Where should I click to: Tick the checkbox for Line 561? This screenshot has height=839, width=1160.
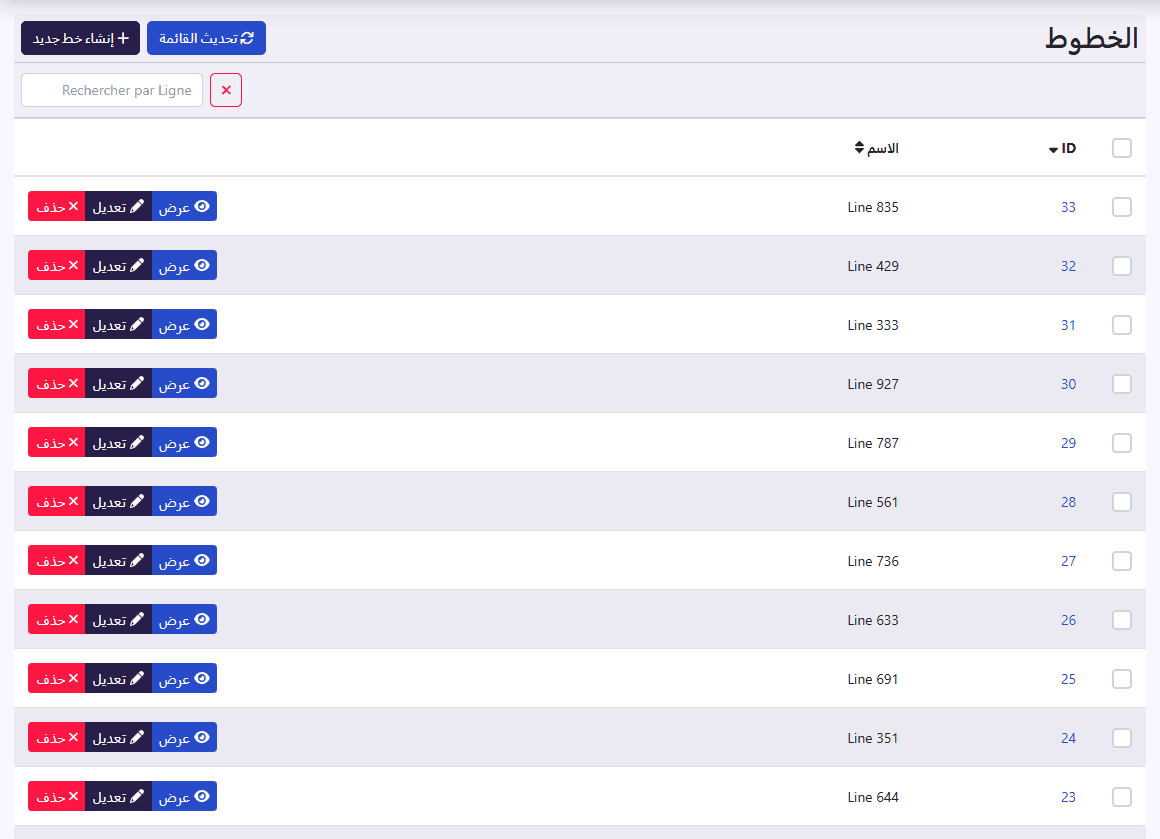[1122, 502]
